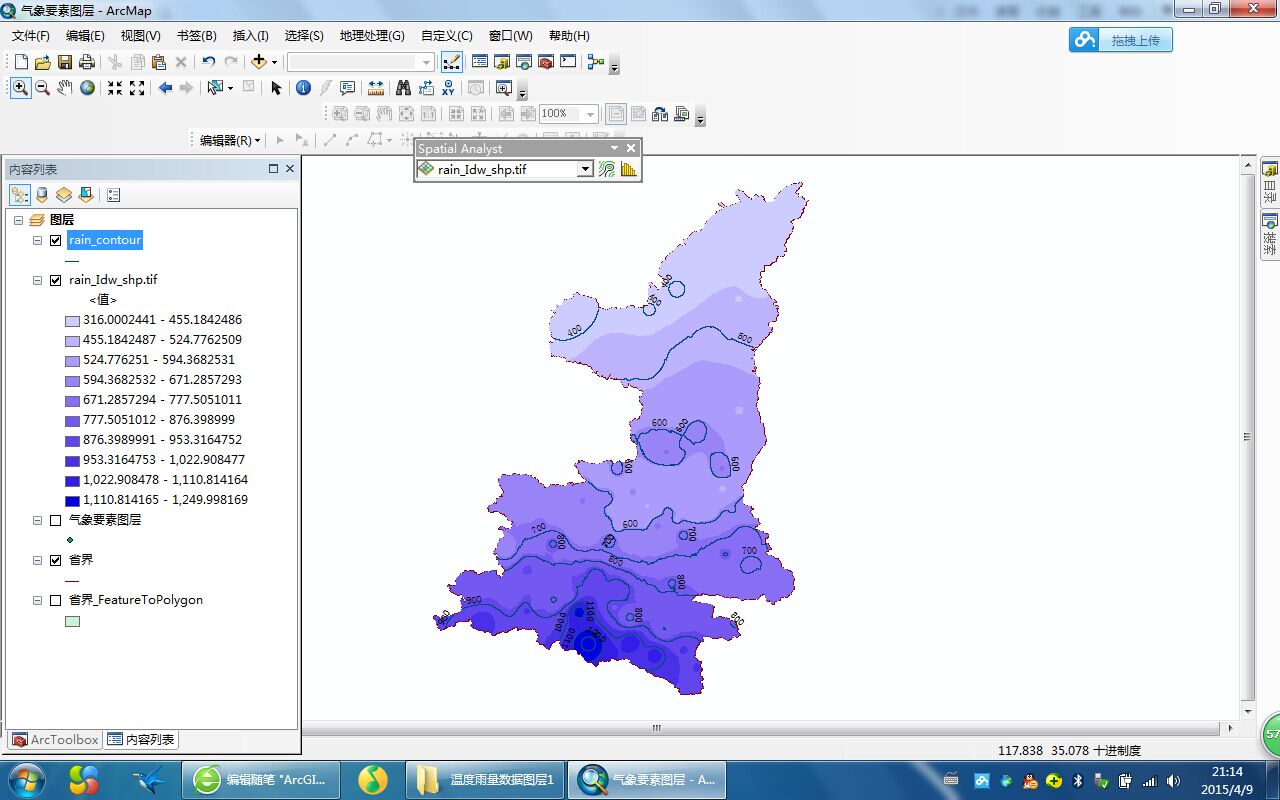Open the 帮助(H) menu
The width and height of the screenshot is (1280, 800).
(569, 35)
